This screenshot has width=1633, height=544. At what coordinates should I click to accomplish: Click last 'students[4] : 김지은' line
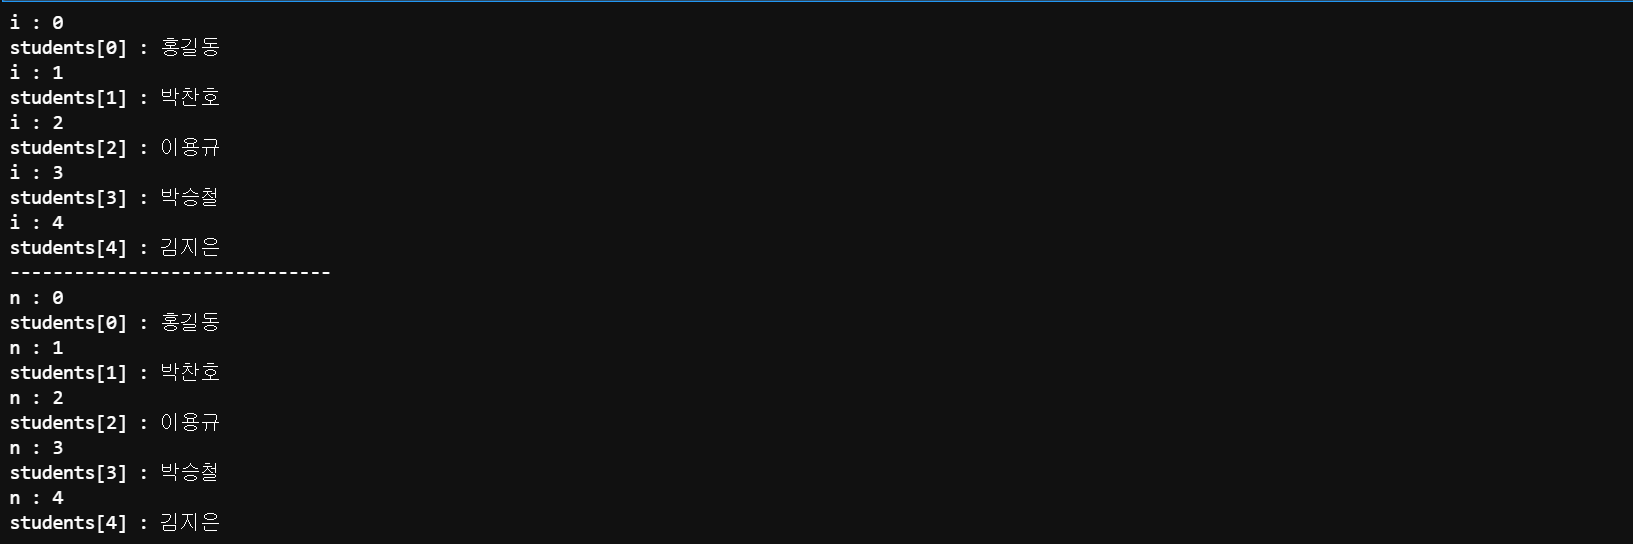[x=115, y=522]
